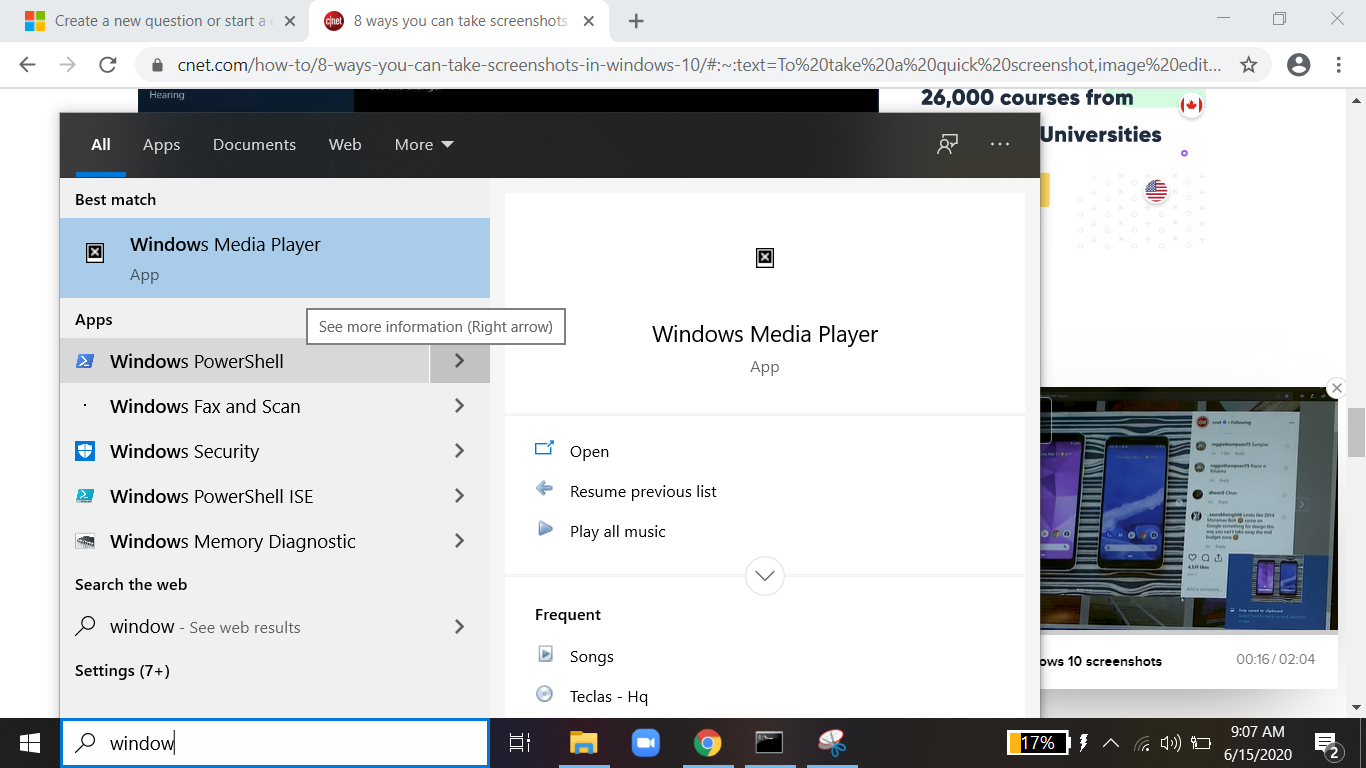Open Command Prompt taskbar icon
This screenshot has height=768, width=1366.
[x=768, y=743]
